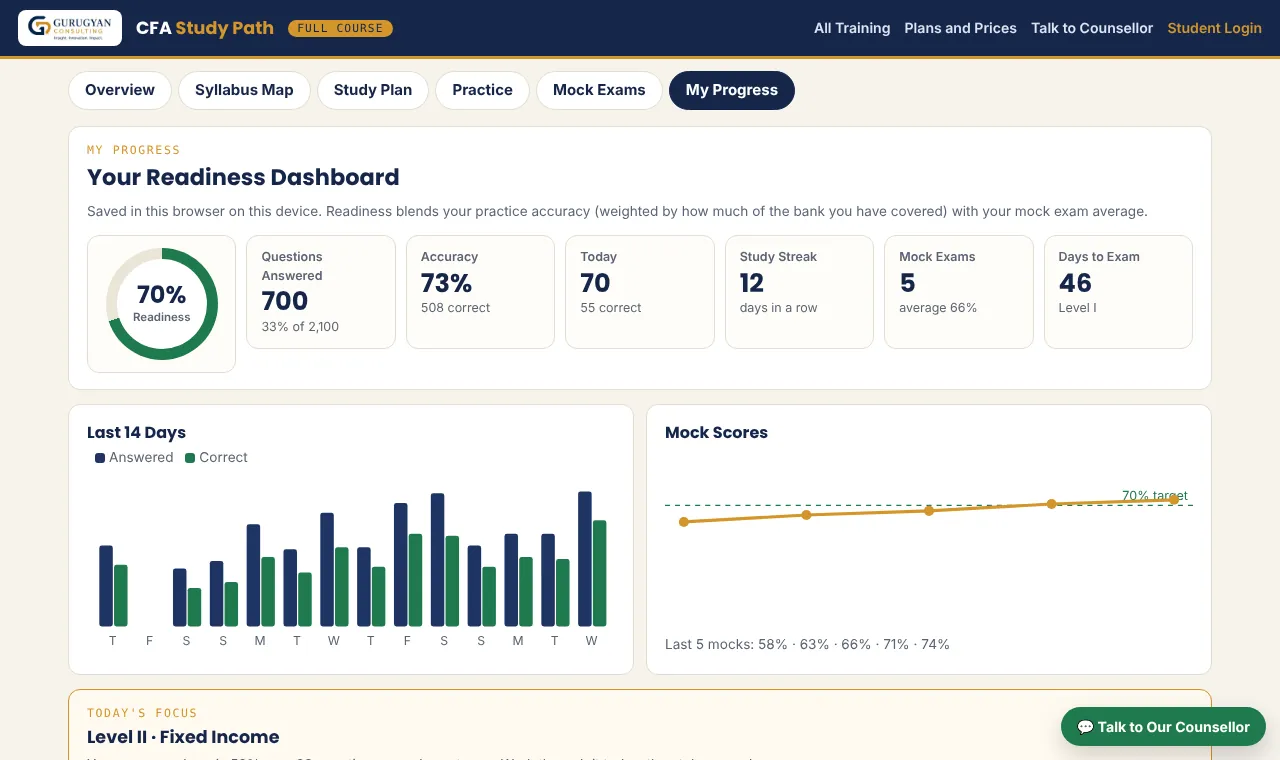This screenshot has width=1280, height=760.
Task: Click the '508 correct' text
Action: tap(455, 307)
